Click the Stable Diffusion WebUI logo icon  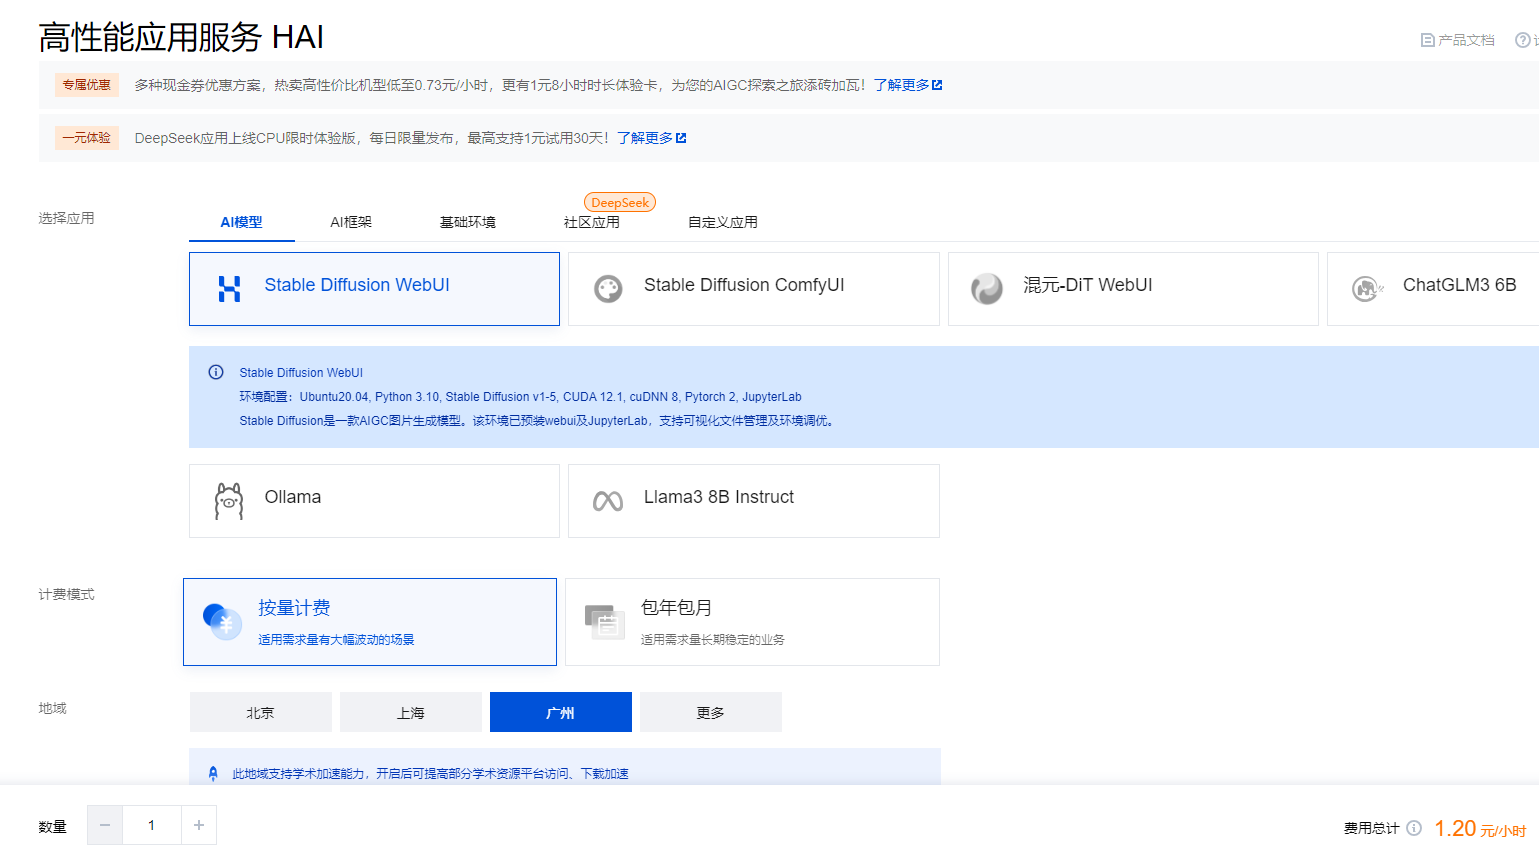(229, 289)
